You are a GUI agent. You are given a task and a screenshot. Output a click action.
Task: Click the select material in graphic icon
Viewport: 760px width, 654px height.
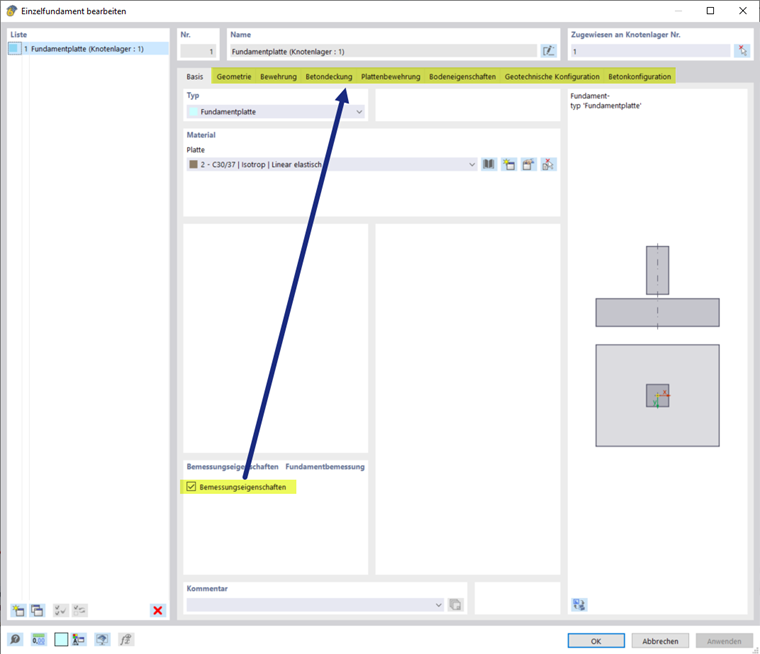(548, 164)
